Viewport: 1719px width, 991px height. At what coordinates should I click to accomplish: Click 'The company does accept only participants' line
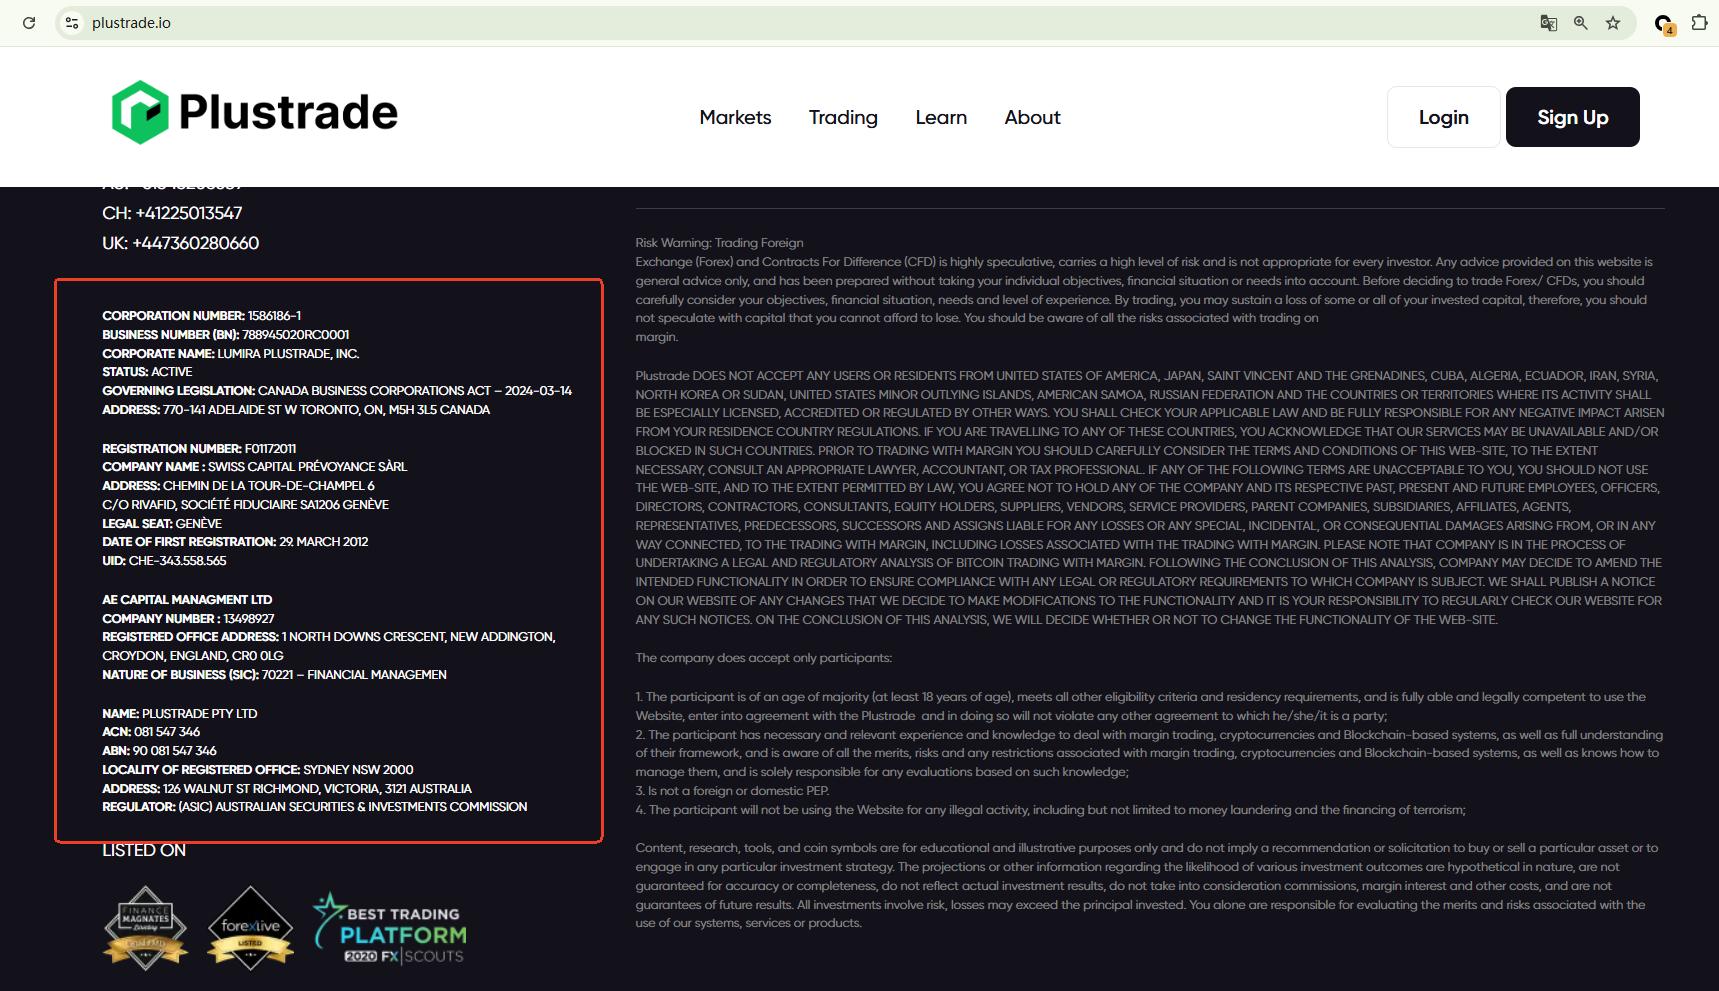[763, 658]
